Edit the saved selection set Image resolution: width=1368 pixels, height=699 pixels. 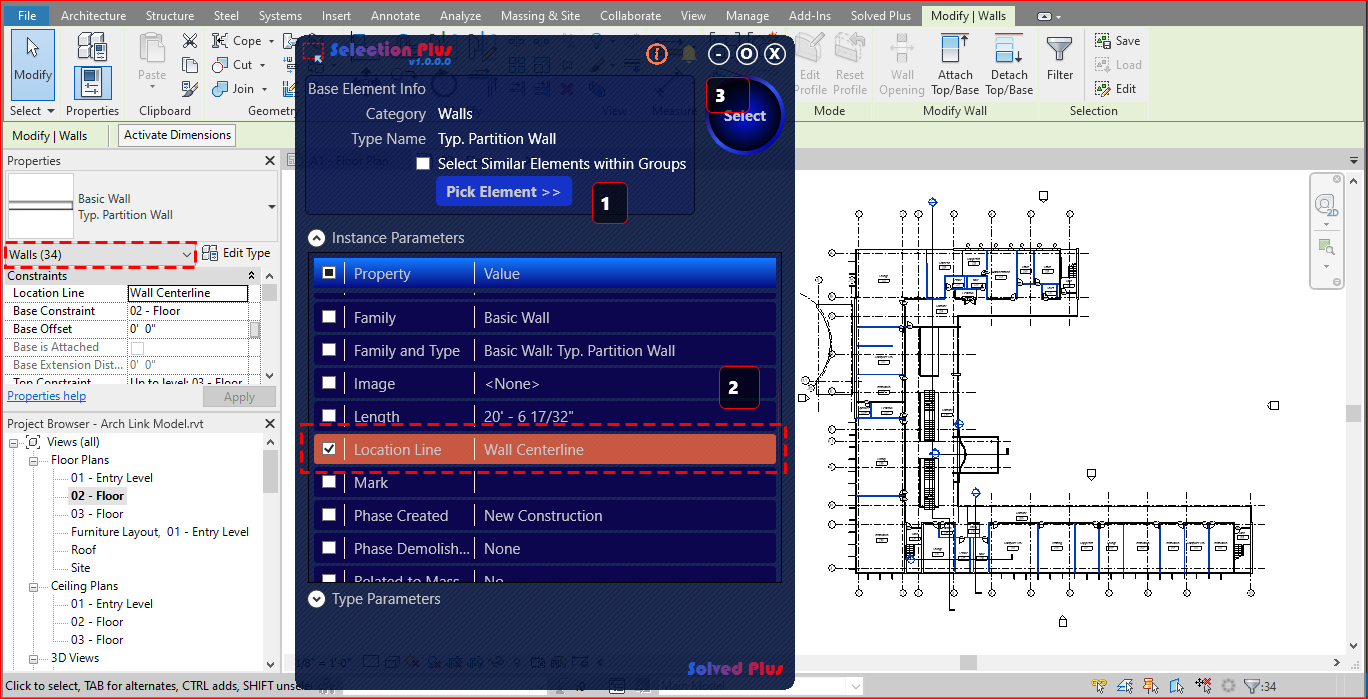pos(1116,89)
